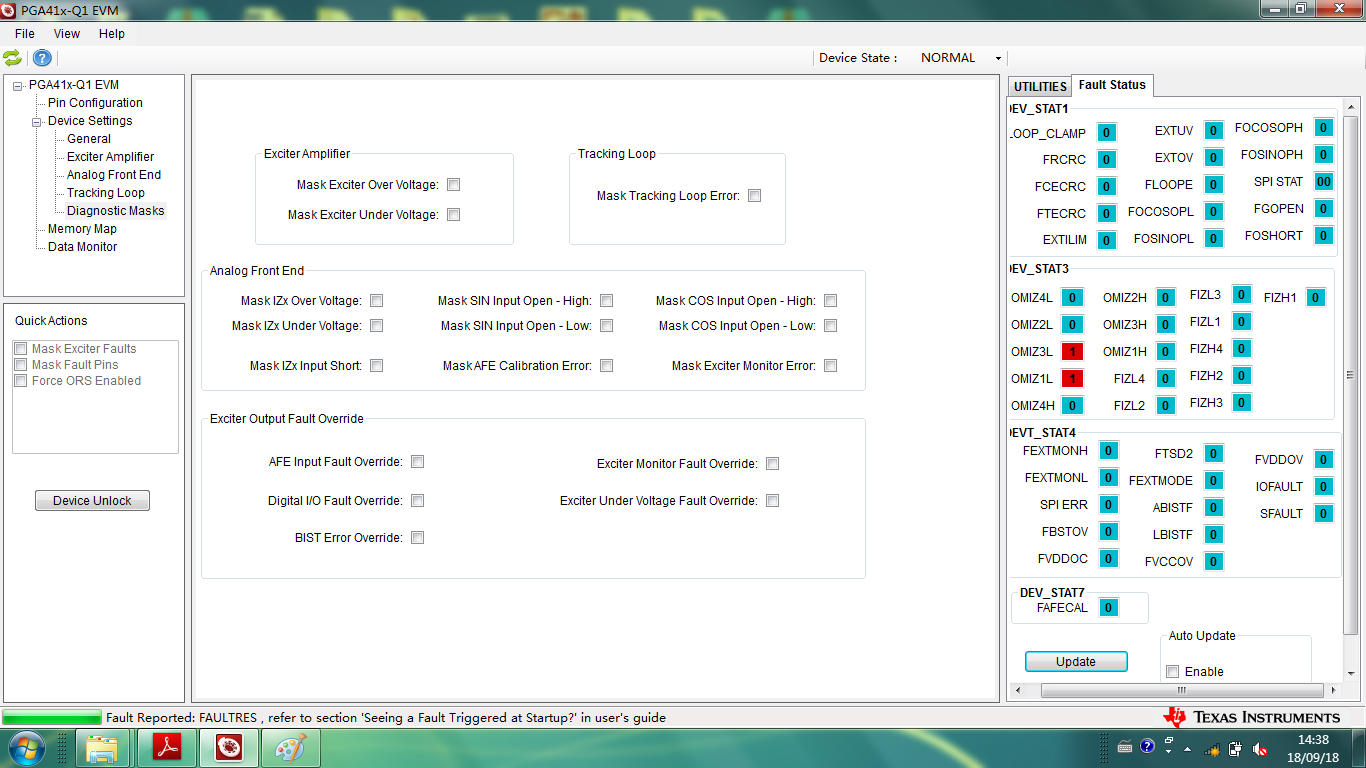Check Mask COS Input Open - High
Viewport: 1366px width, 768px height.
coord(831,301)
